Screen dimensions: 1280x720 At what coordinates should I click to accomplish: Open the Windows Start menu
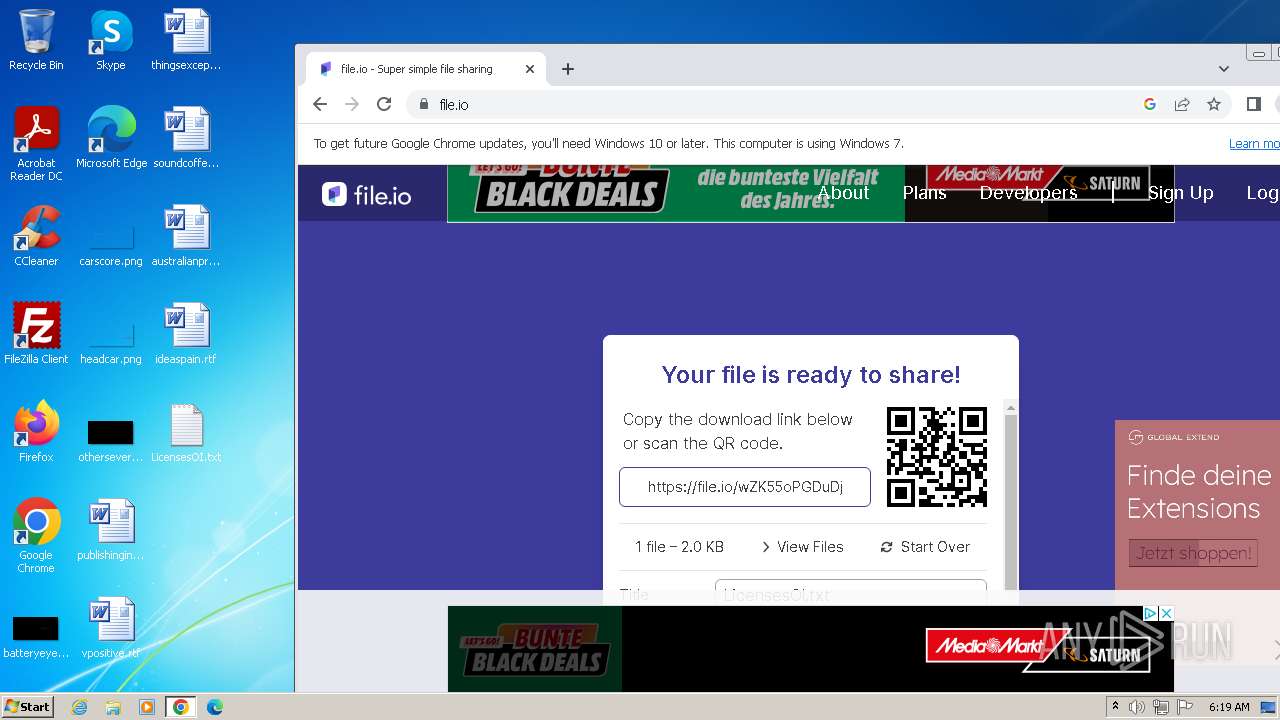pyautogui.click(x=28, y=706)
